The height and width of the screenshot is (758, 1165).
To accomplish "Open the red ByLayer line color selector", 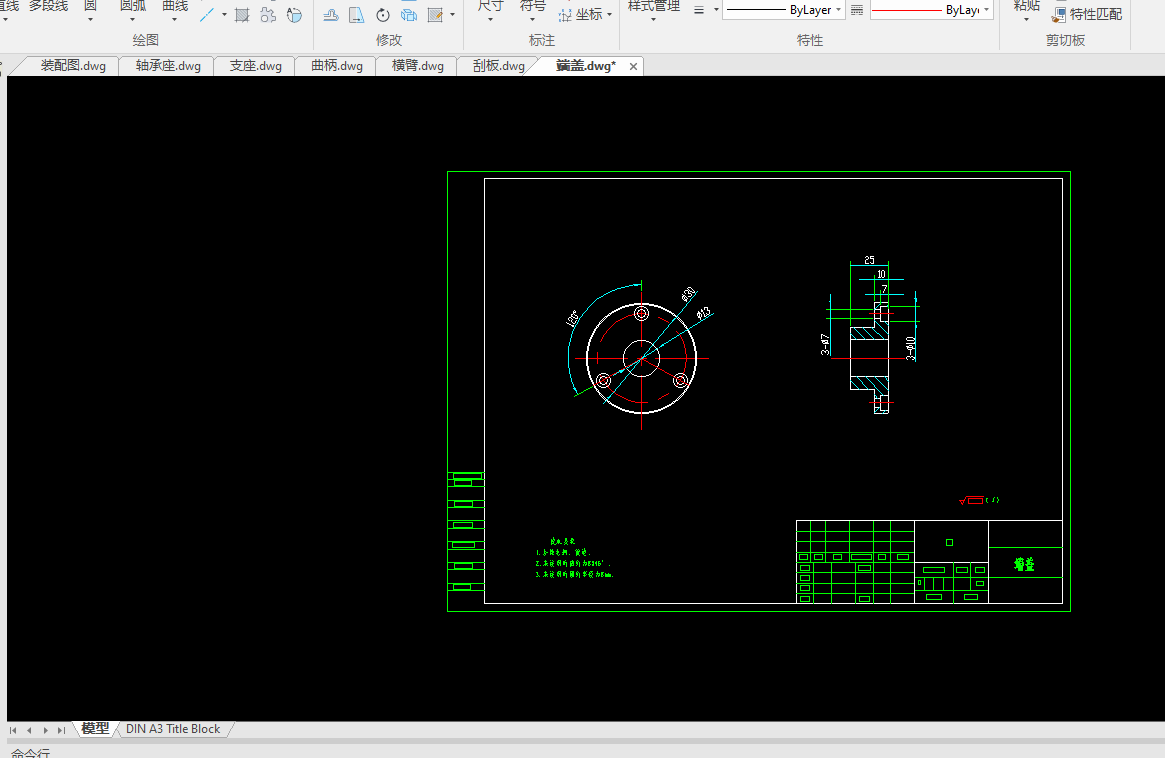I will point(931,10).
